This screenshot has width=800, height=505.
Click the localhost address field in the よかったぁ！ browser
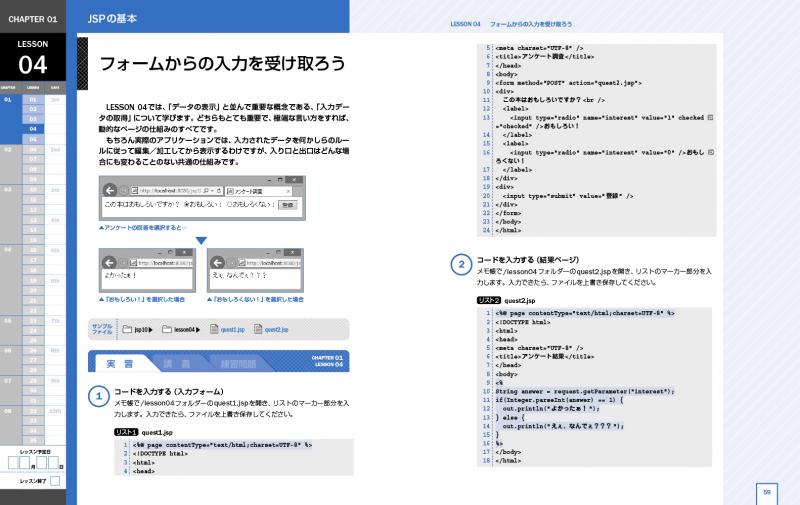[160, 263]
